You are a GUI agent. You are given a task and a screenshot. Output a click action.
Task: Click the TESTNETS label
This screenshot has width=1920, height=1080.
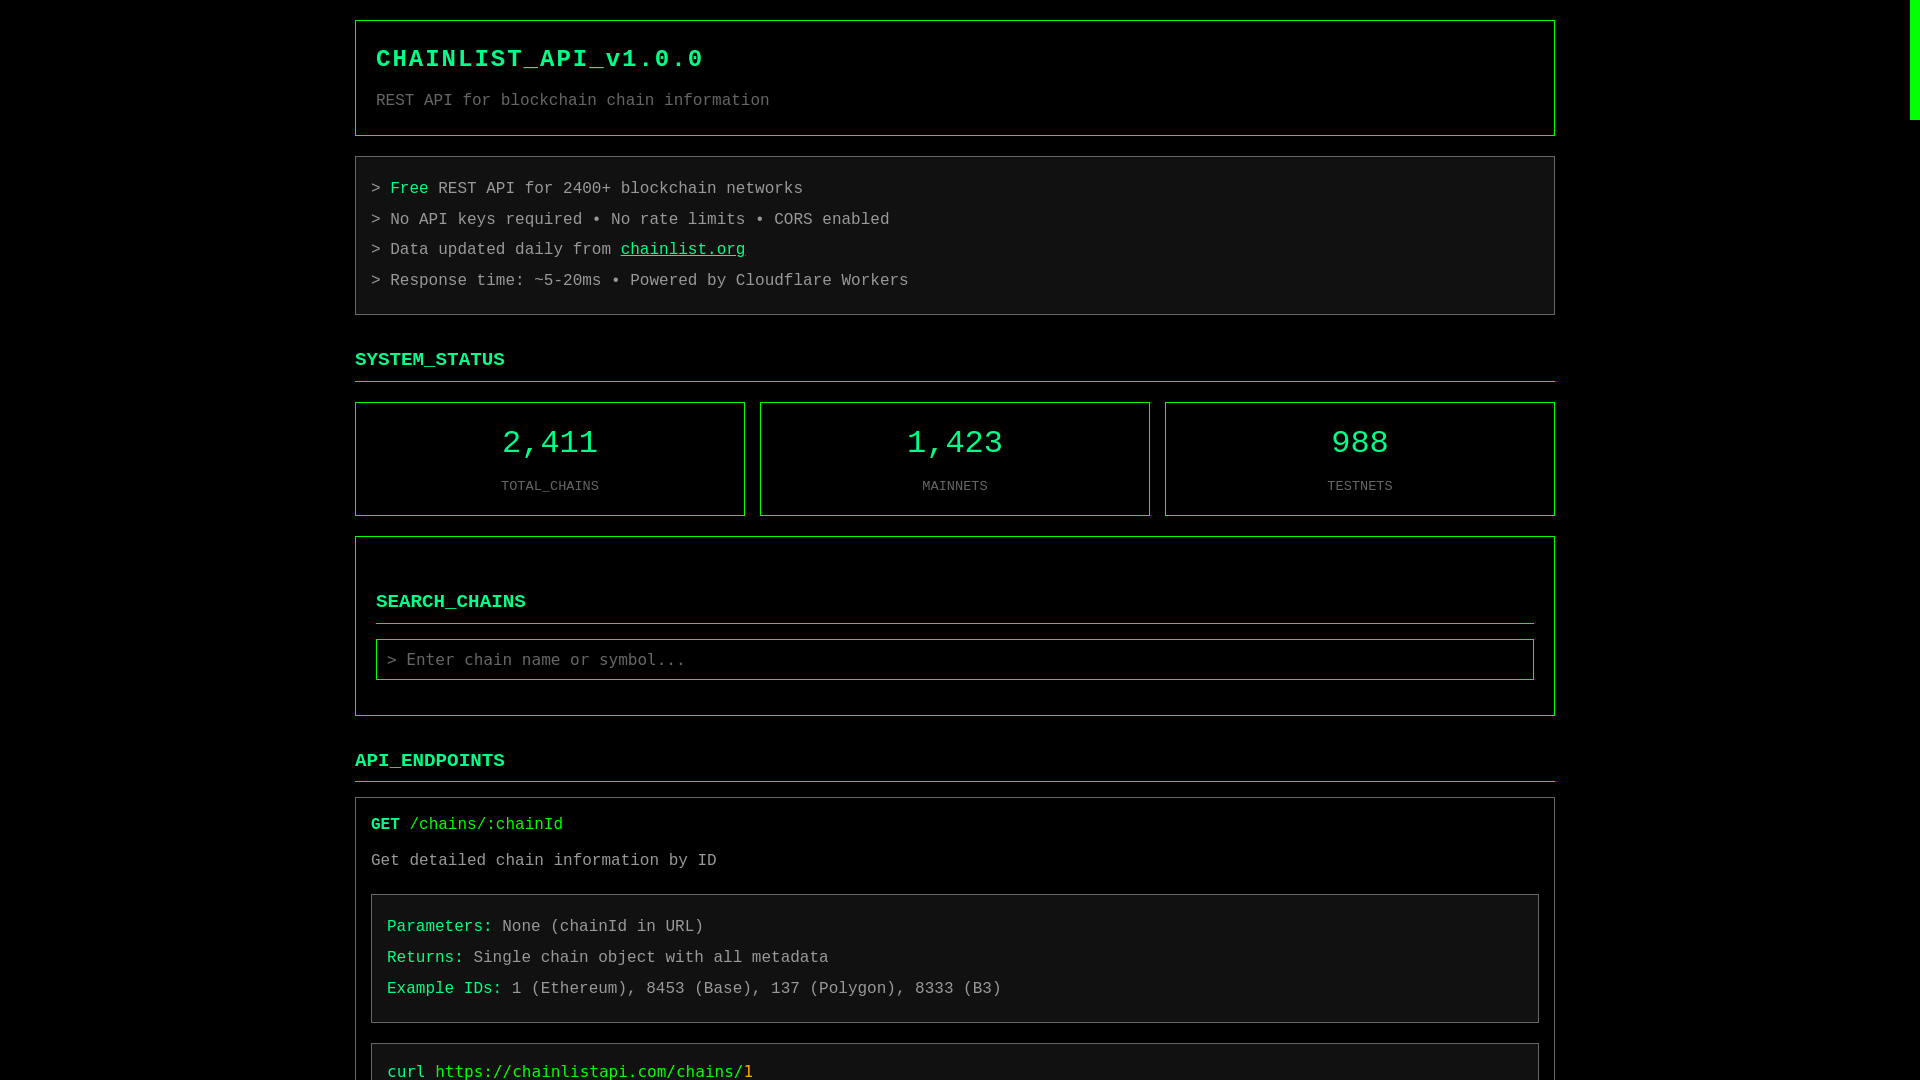tap(1359, 487)
